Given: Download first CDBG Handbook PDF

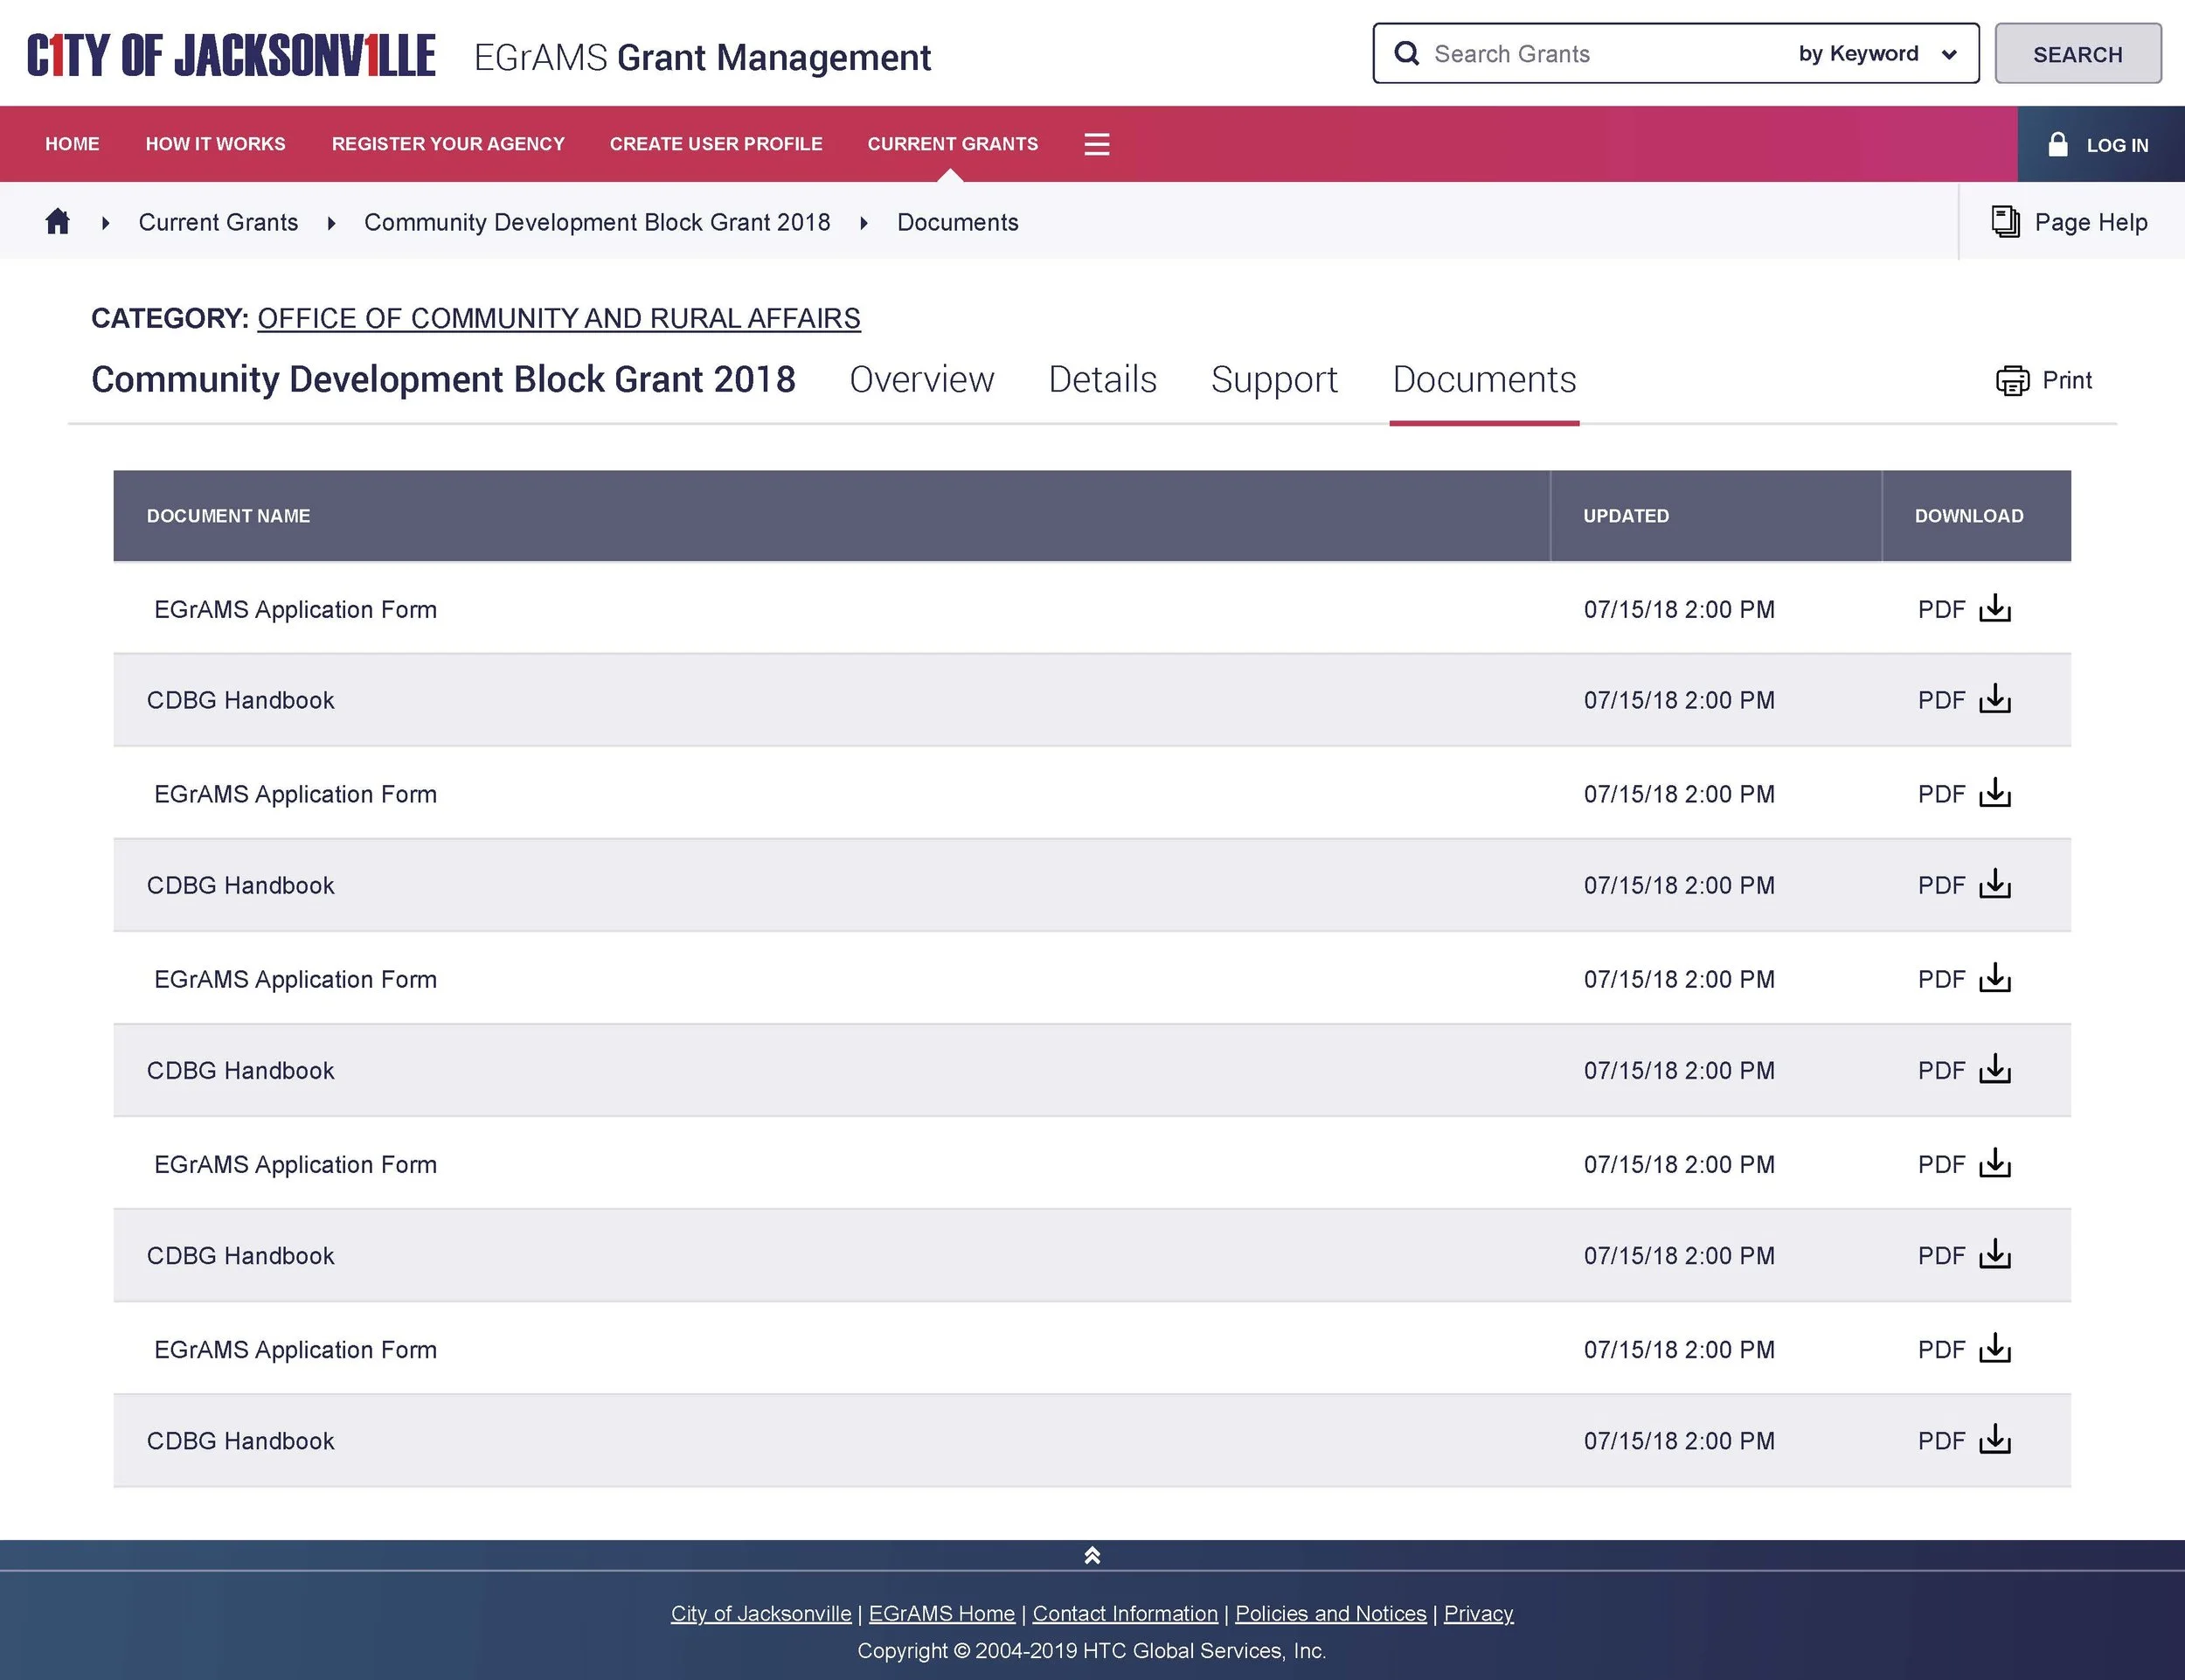Looking at the screenshot, I should 1994,700.
